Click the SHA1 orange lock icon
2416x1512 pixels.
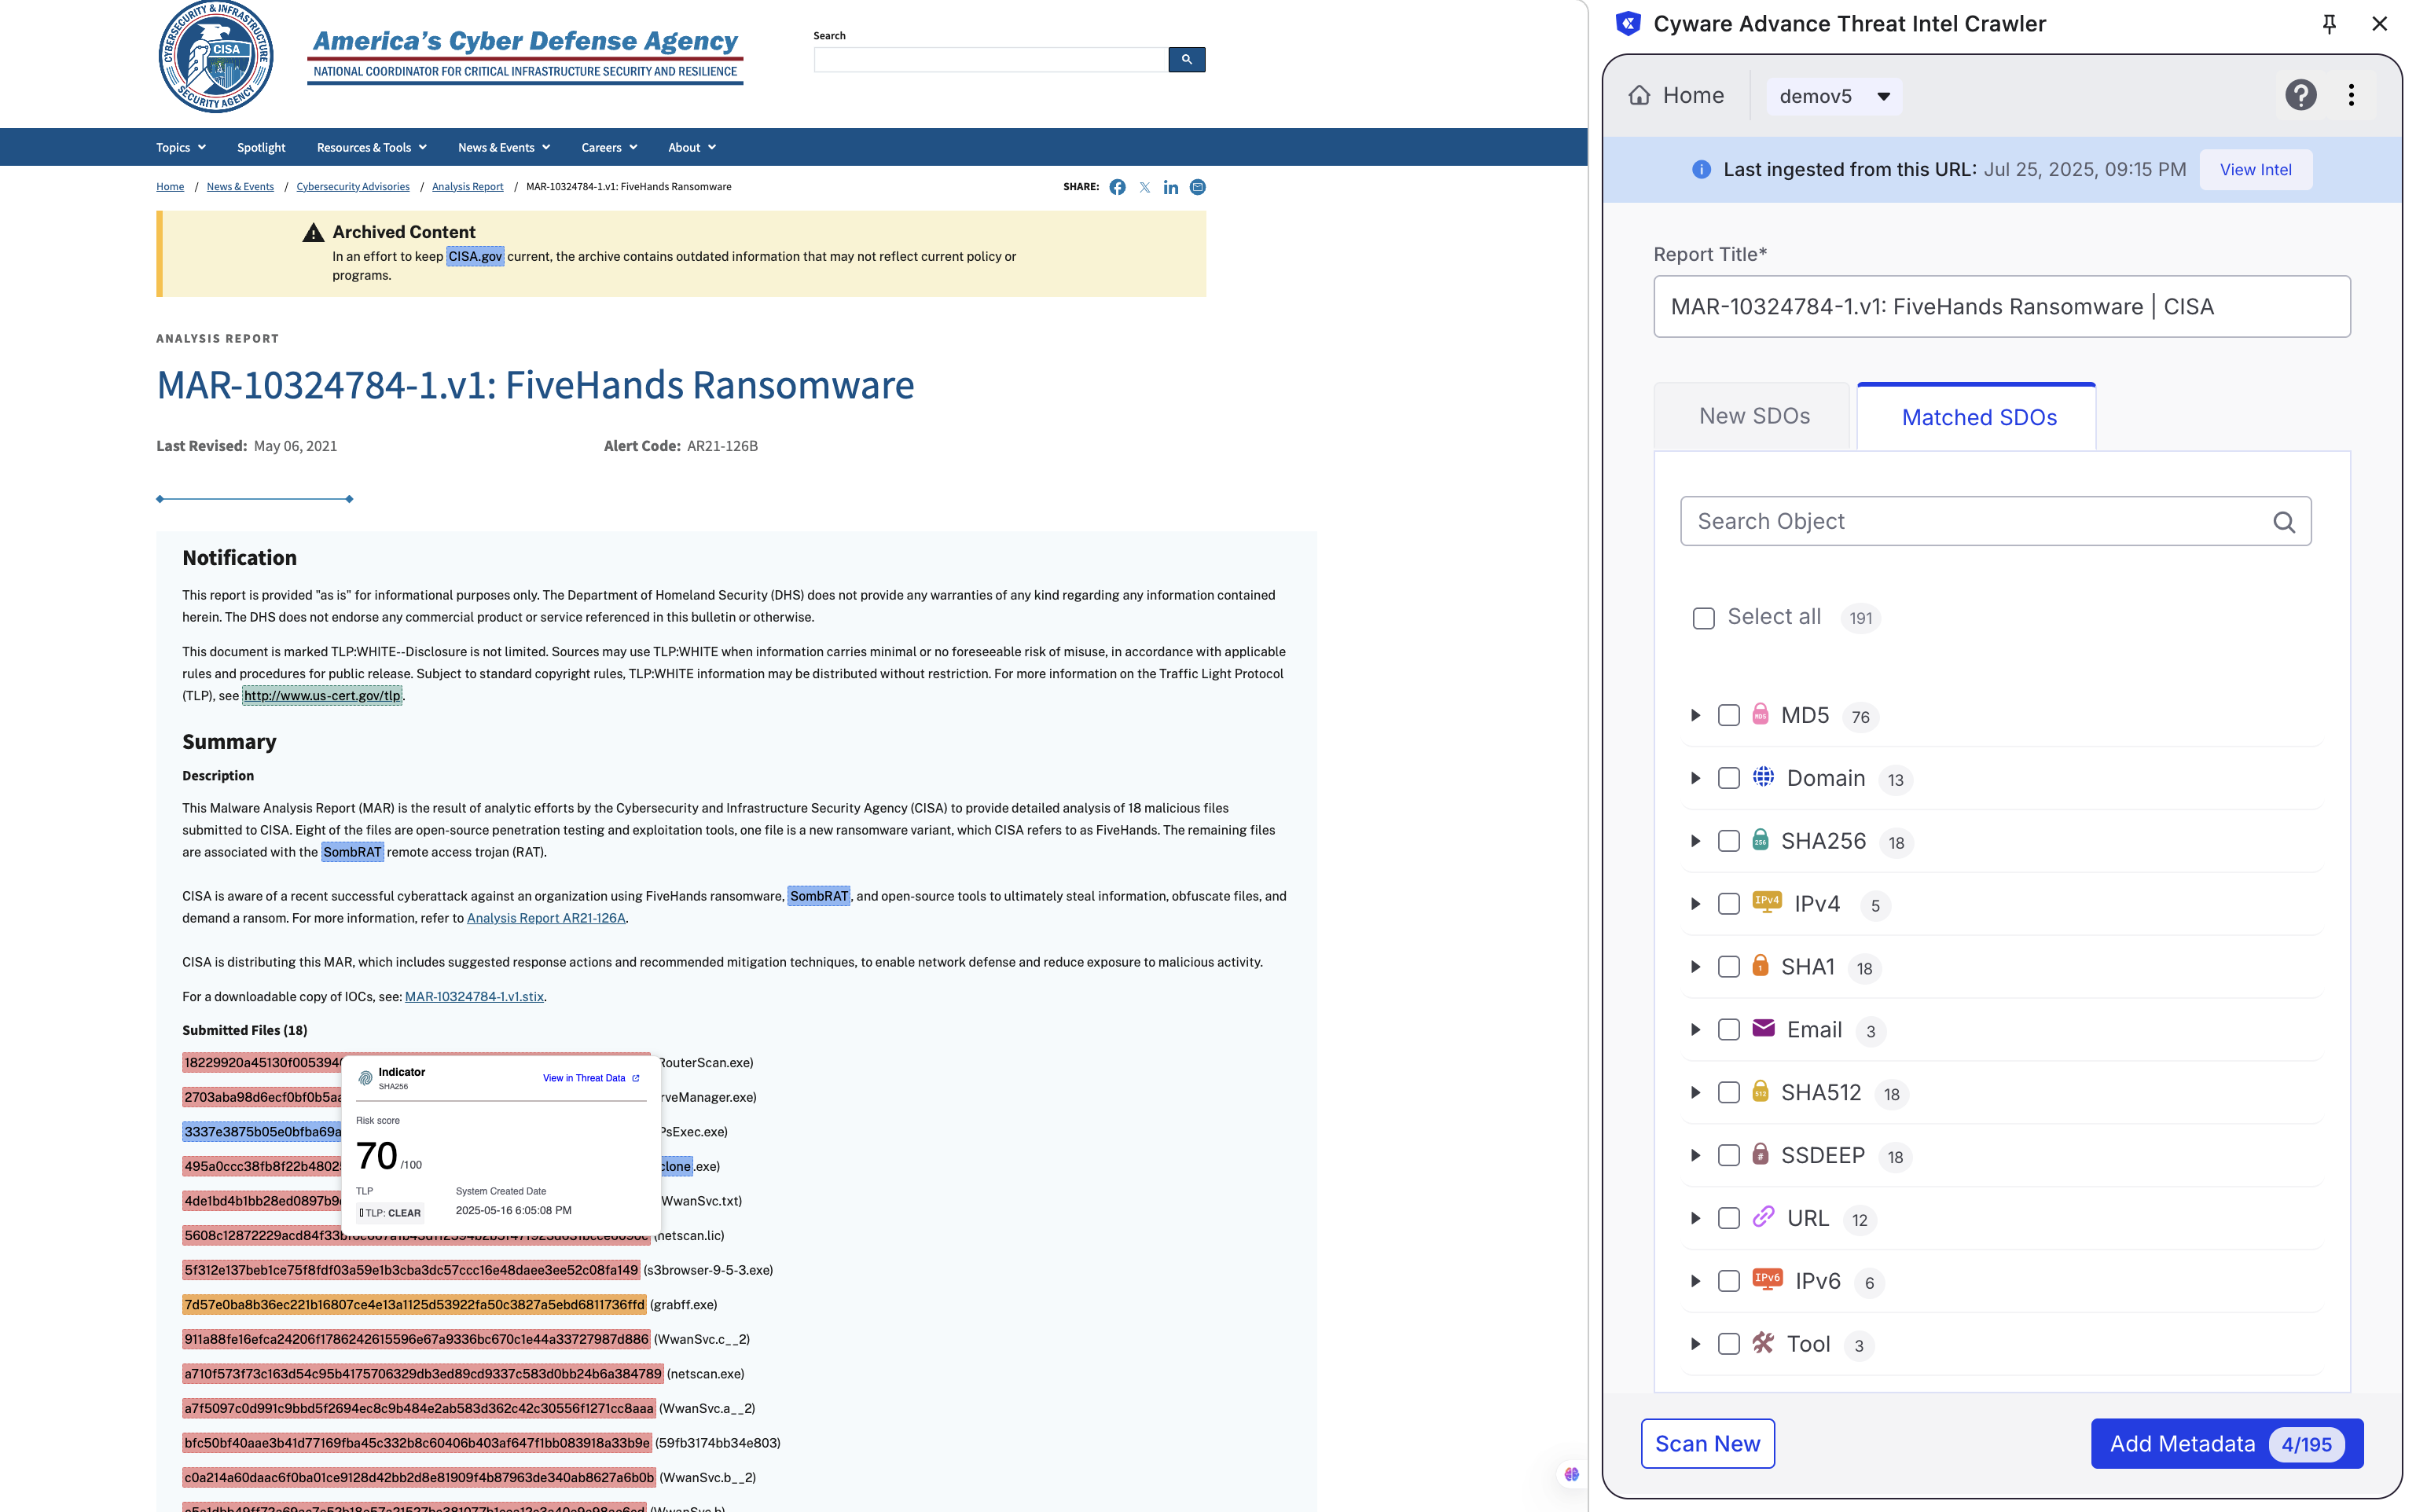(x=1760, y=966)
